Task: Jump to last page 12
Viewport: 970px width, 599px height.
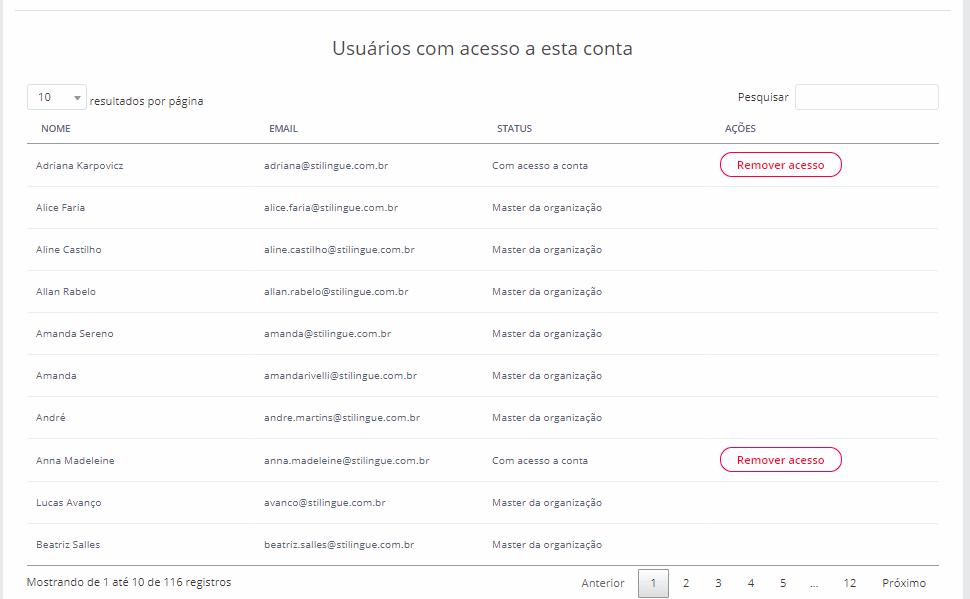Action: [x=849, y=583]
